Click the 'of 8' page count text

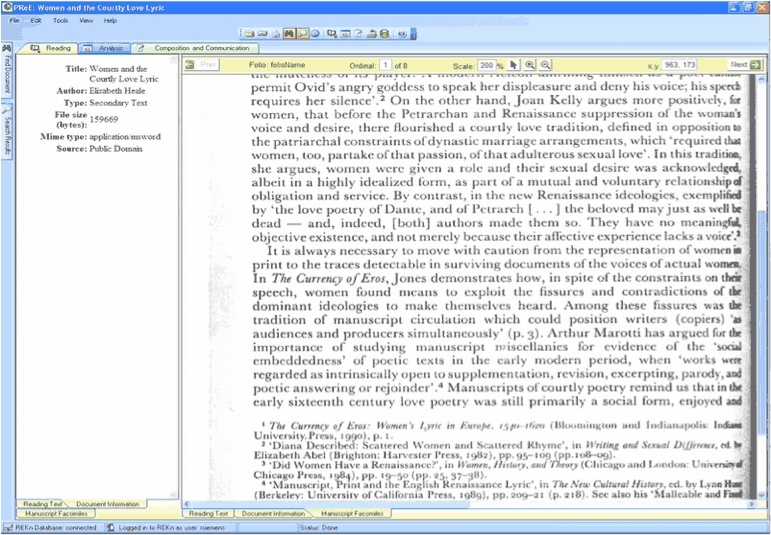click(x=401, y=65)
